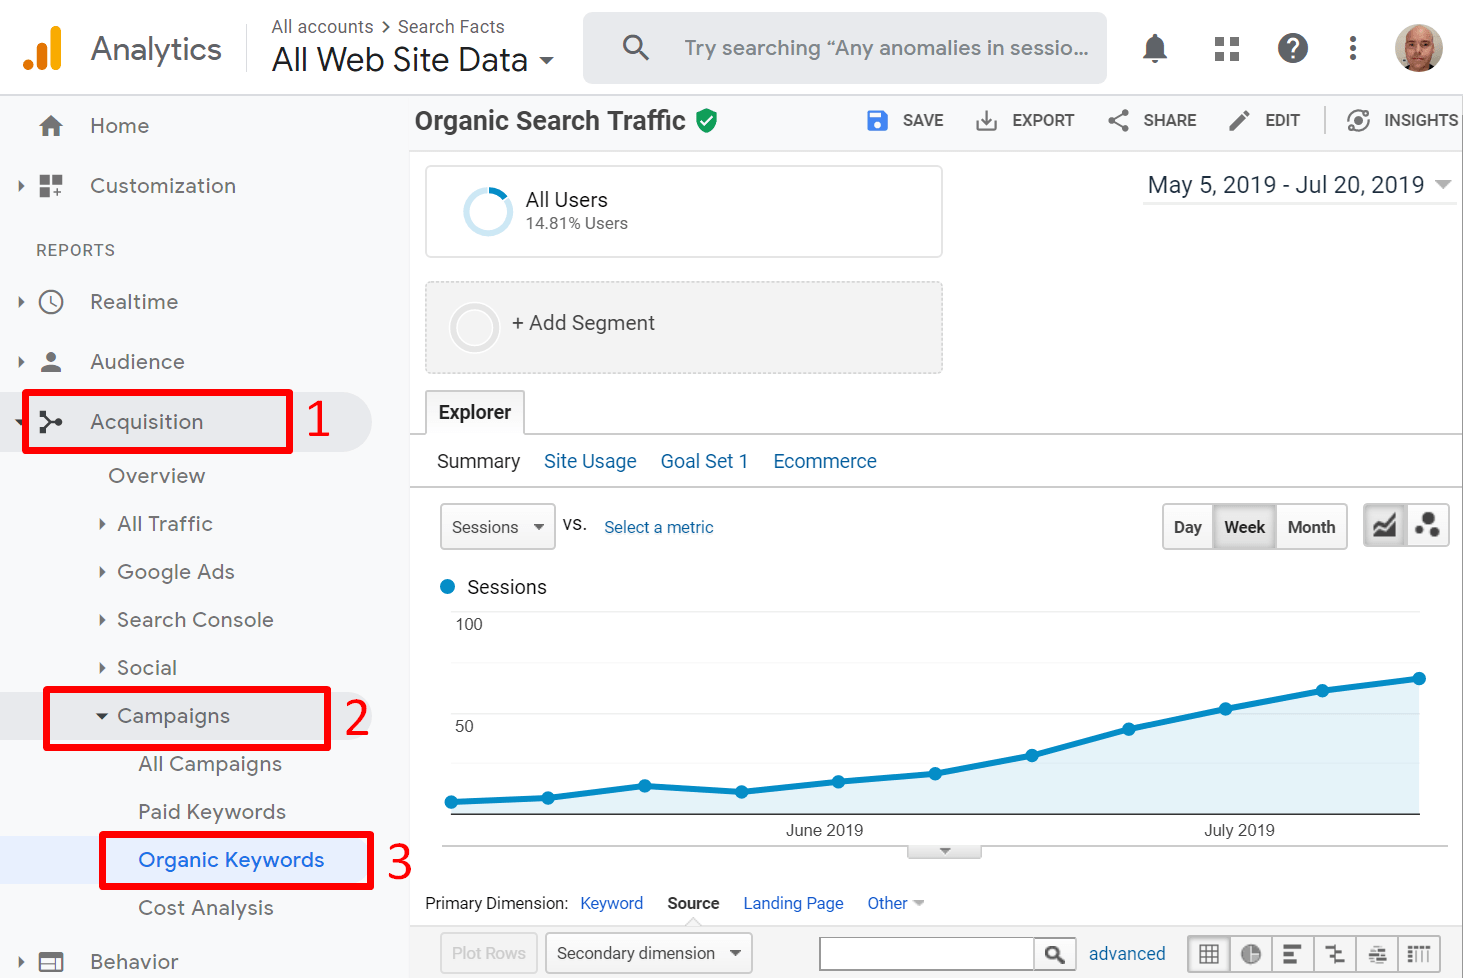Click the table search input field
This screenshot has height=978, width=1463.
click(927, 954)
